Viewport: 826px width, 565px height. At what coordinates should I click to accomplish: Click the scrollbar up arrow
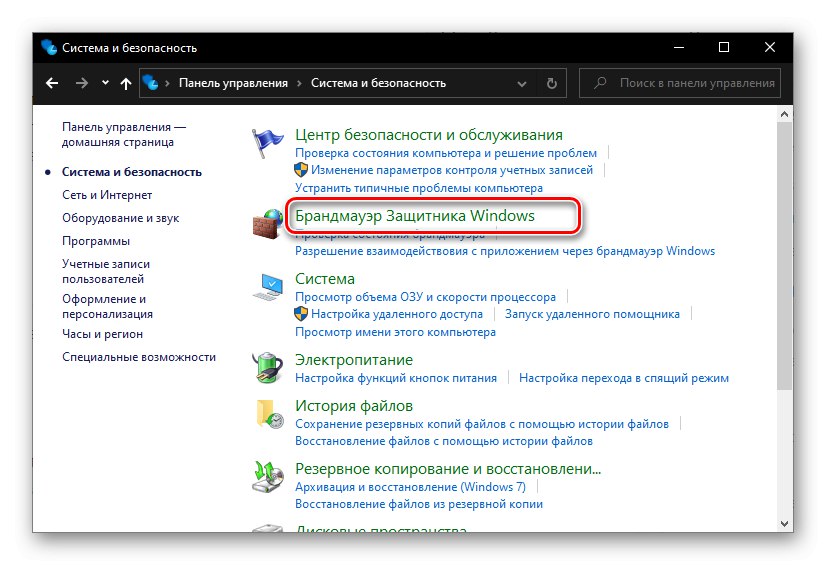(x=784, y=114)
